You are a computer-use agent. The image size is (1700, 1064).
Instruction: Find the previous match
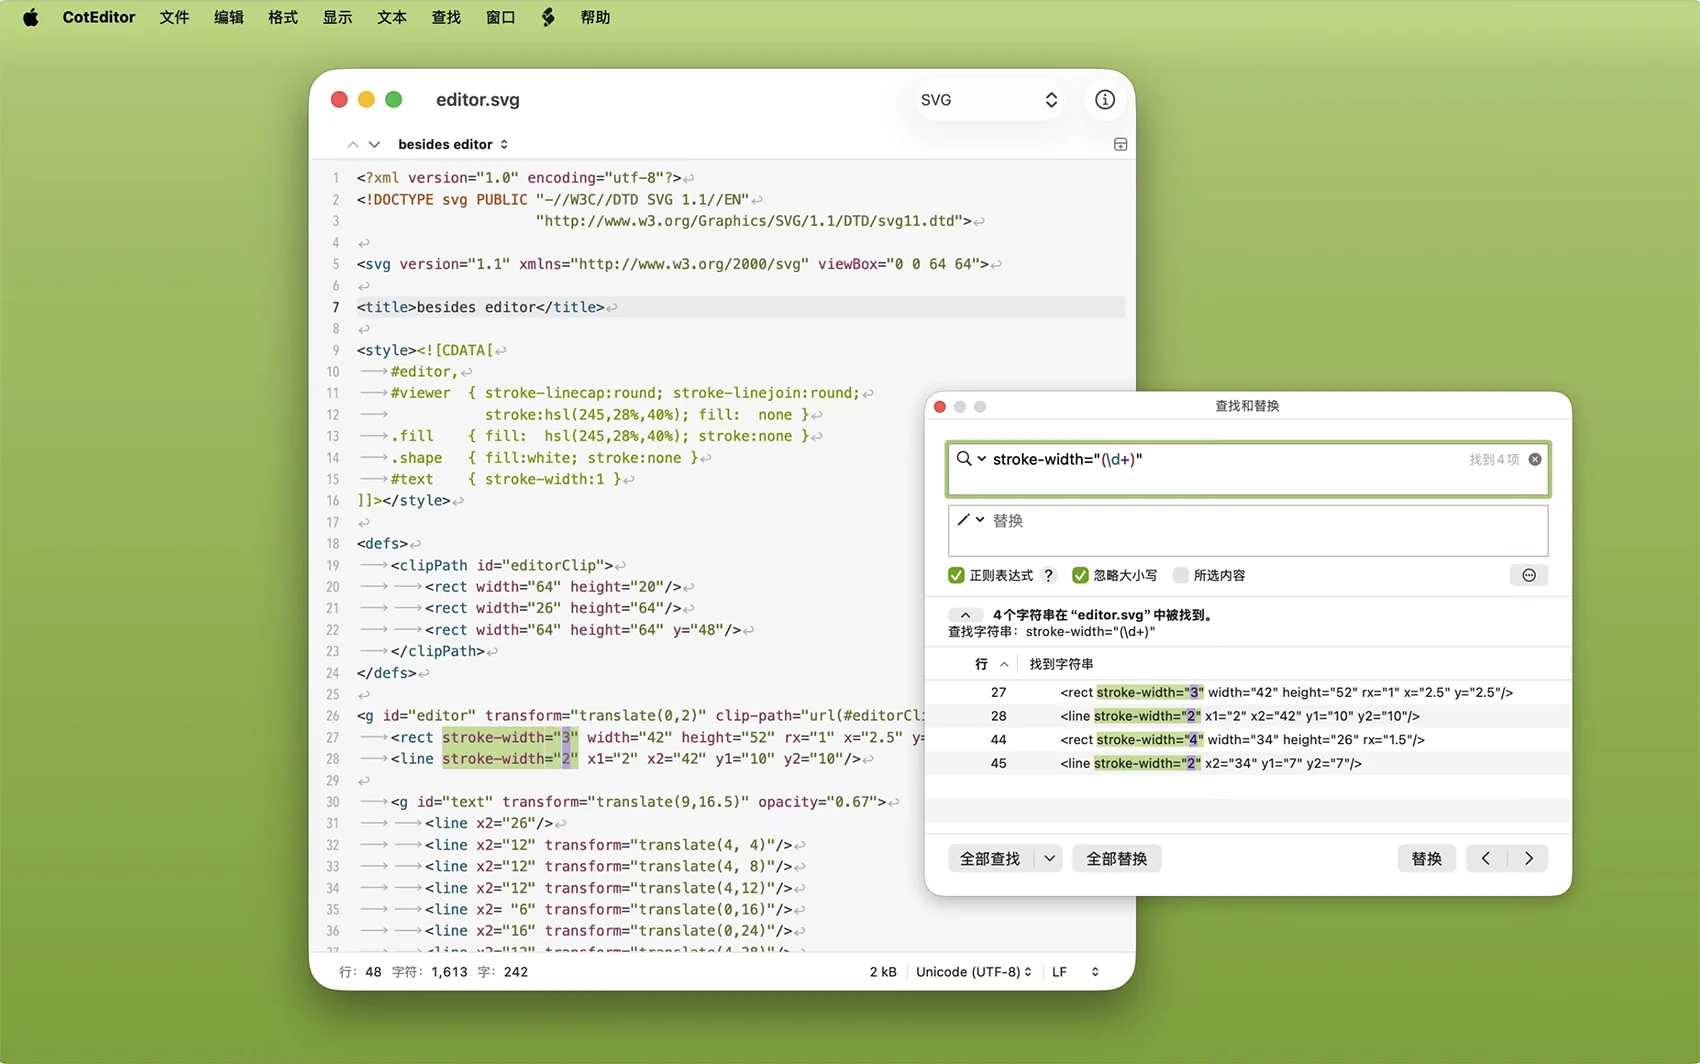[x=1486, y=858]
